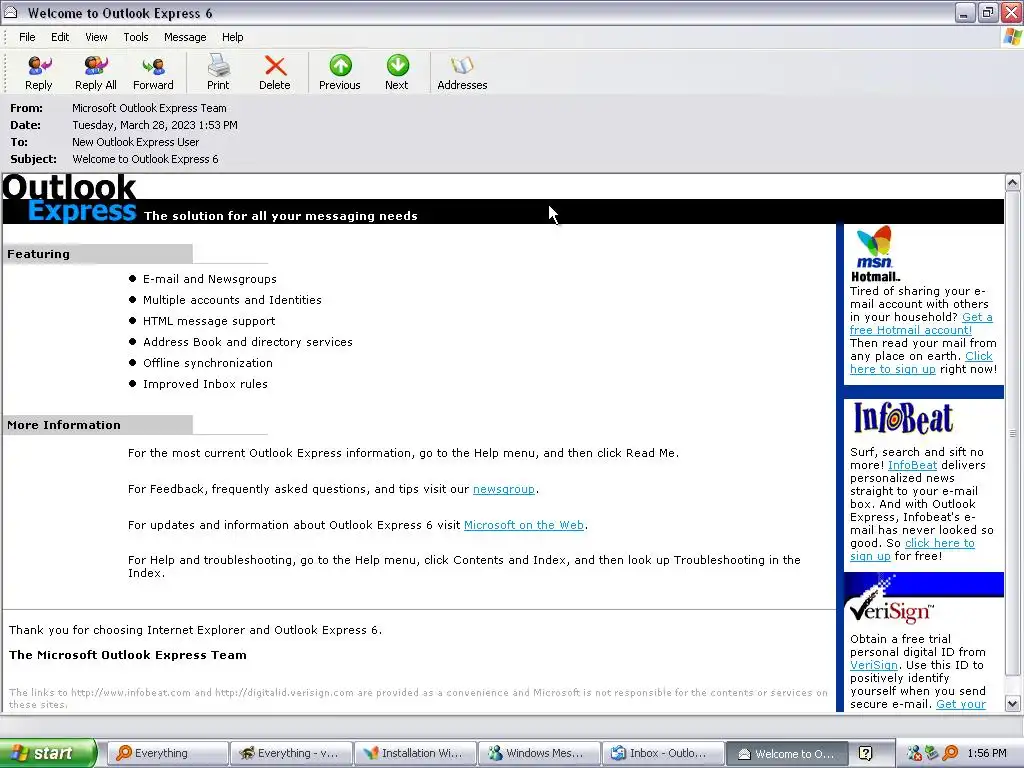Click the subject 'Welcome to Outlook Express 6'
The height and width of the screenshot is (768, 1024).
tap(146, 159)
